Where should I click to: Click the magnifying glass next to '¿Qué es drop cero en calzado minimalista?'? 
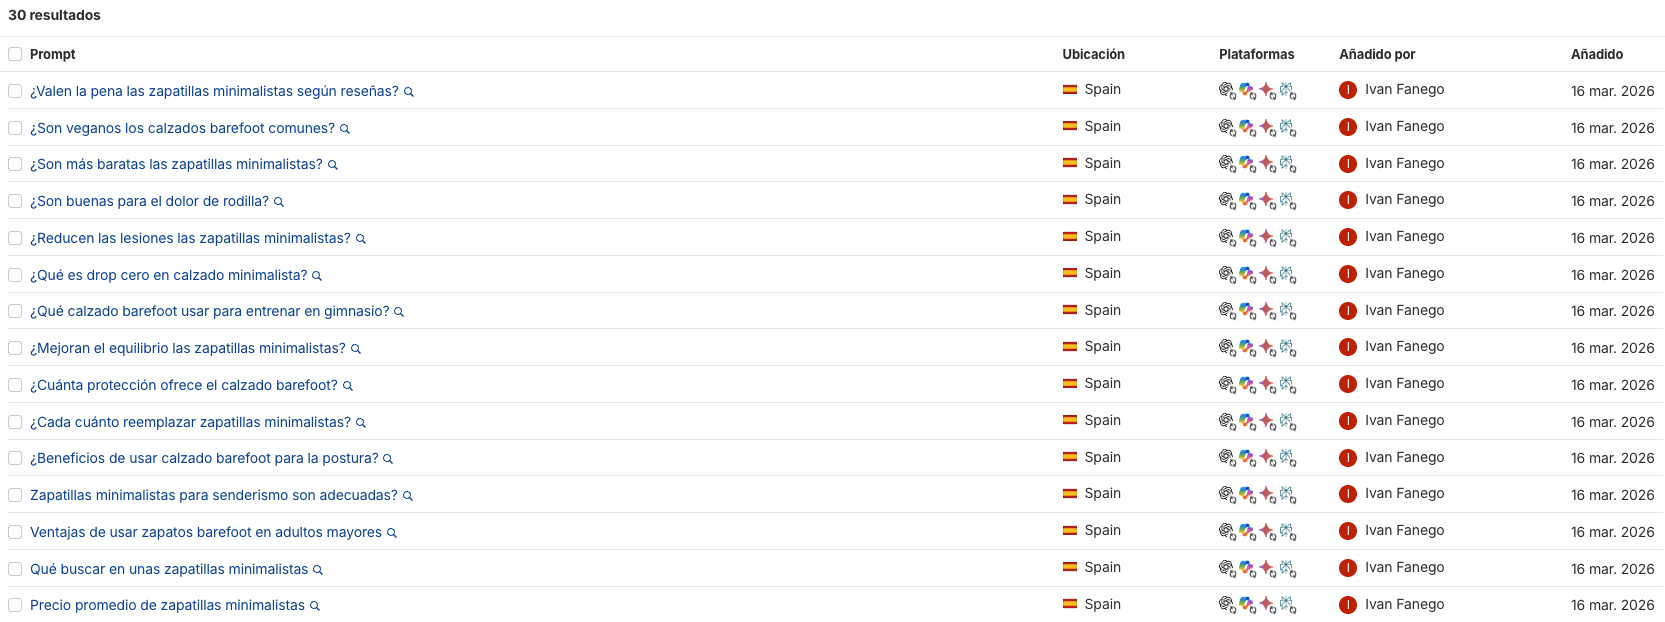point(317,275)
